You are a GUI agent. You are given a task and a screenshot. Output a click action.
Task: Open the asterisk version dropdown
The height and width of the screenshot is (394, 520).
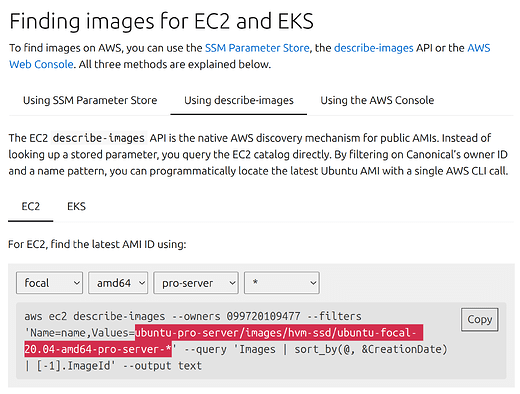[x=282, y=283]
